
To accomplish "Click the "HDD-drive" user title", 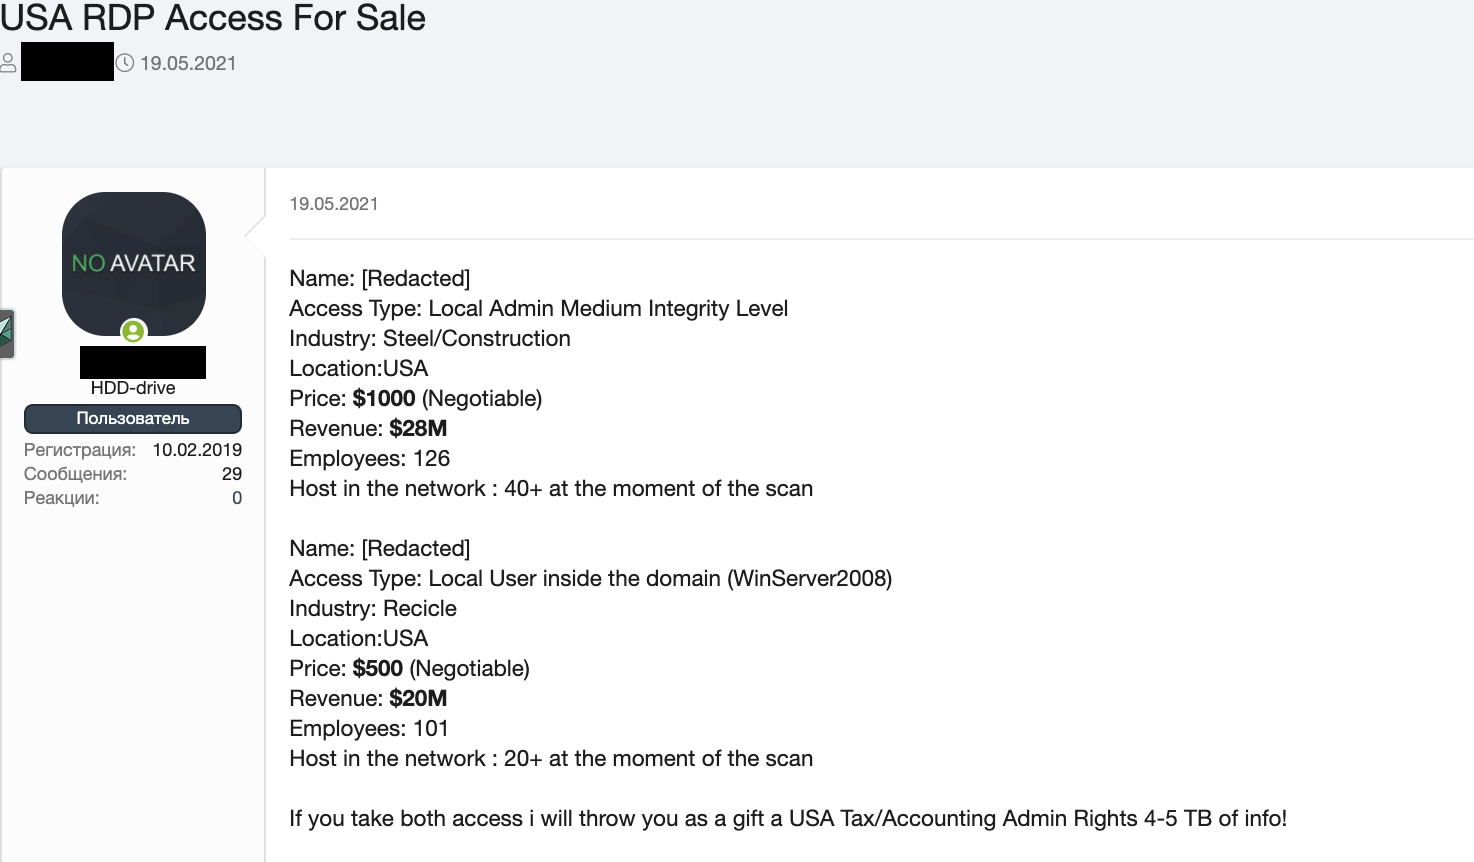I will click(133, 388).
